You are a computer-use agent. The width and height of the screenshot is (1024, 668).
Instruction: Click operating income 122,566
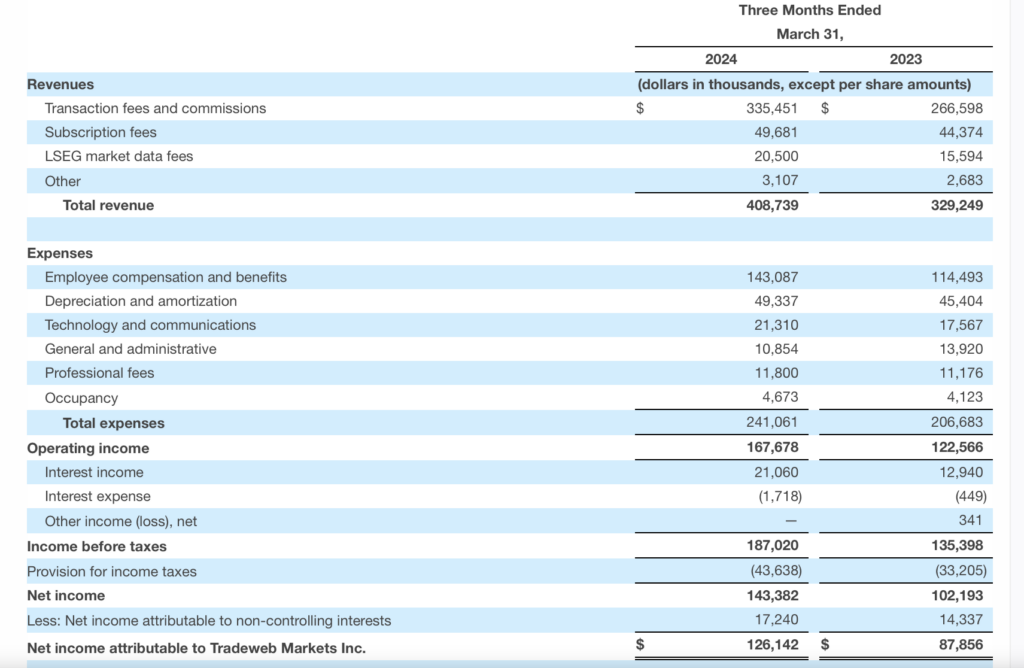[957, 448]
